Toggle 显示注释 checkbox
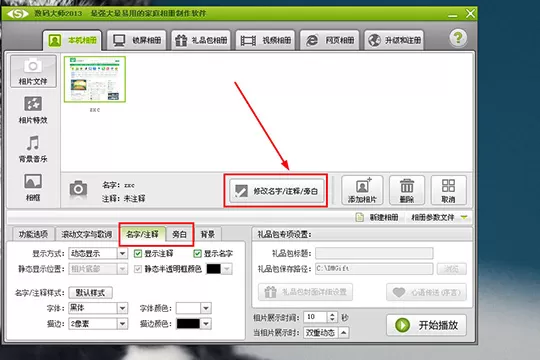The image size is (540, 360). pos(138,254)
